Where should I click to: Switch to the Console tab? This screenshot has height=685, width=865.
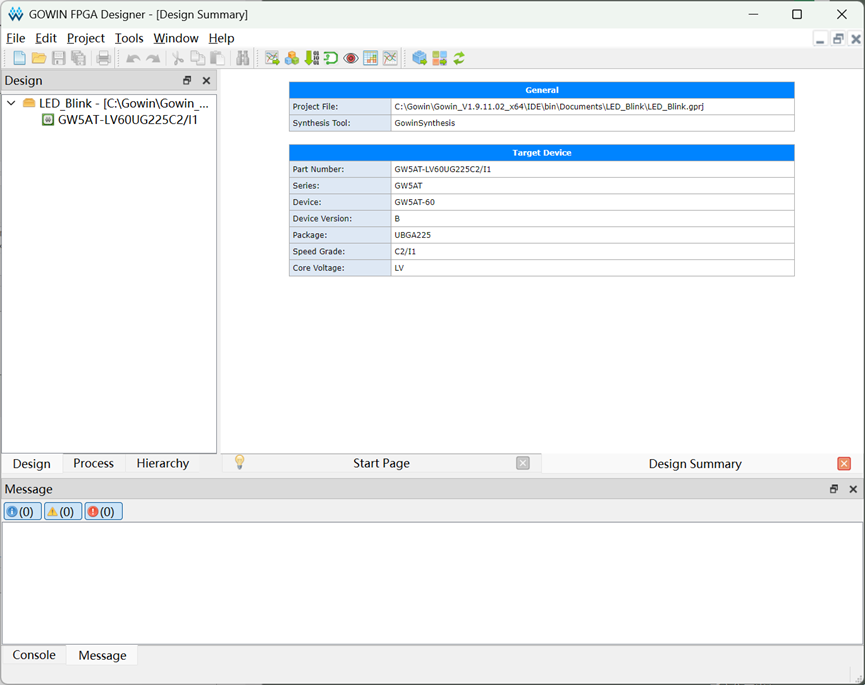coord(34,655)
